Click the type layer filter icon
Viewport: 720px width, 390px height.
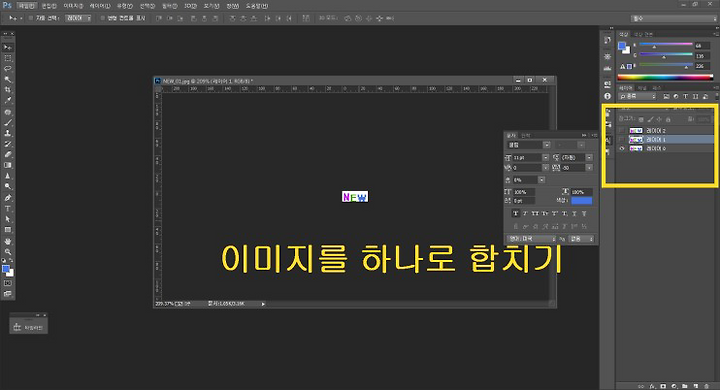(x=686, y=96)
